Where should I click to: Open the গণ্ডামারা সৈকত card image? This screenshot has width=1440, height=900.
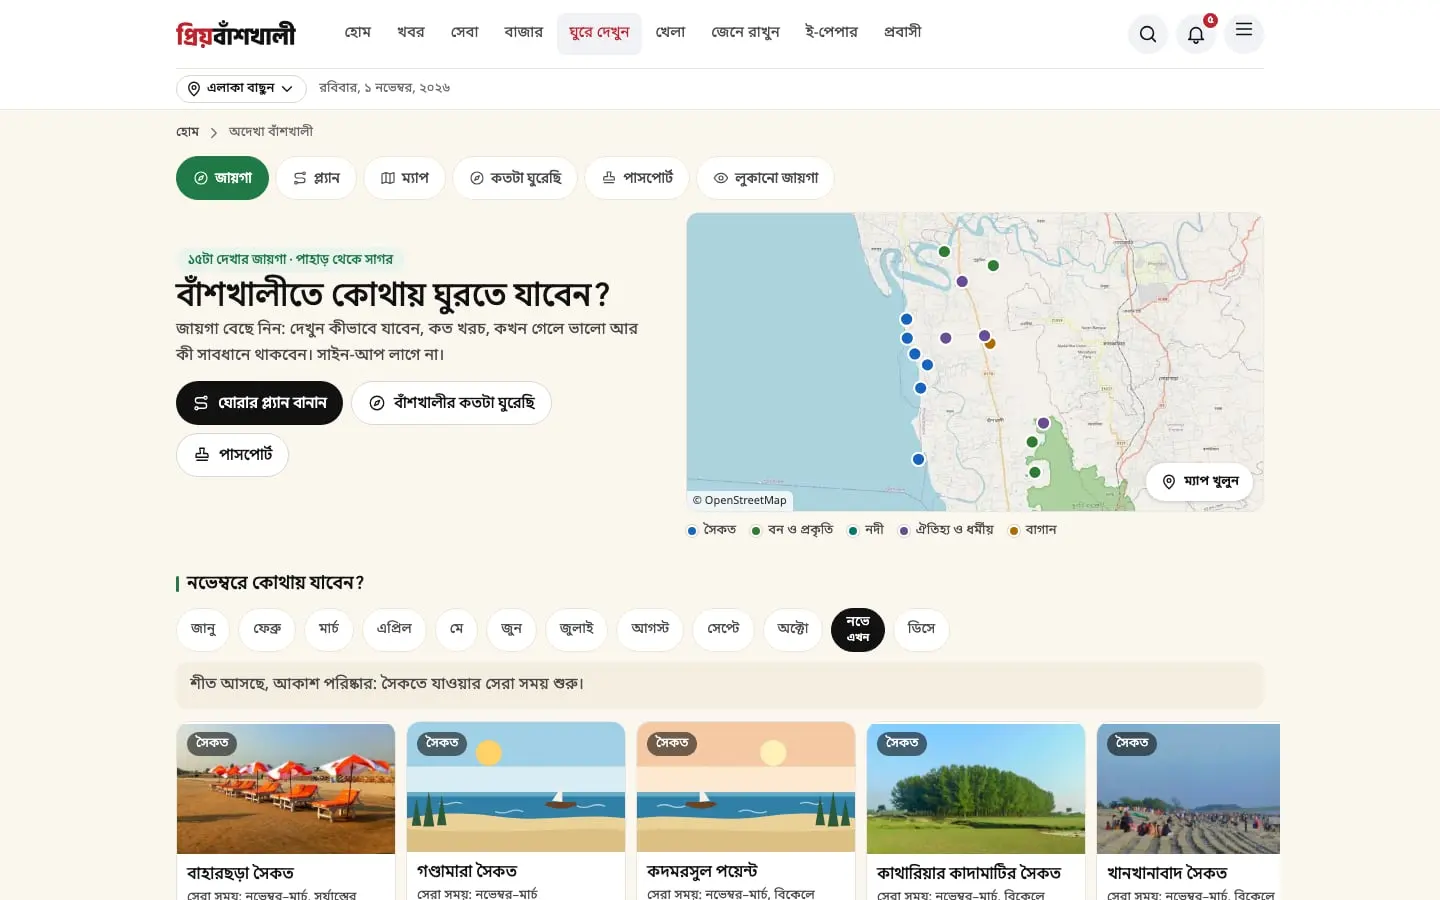516,788
